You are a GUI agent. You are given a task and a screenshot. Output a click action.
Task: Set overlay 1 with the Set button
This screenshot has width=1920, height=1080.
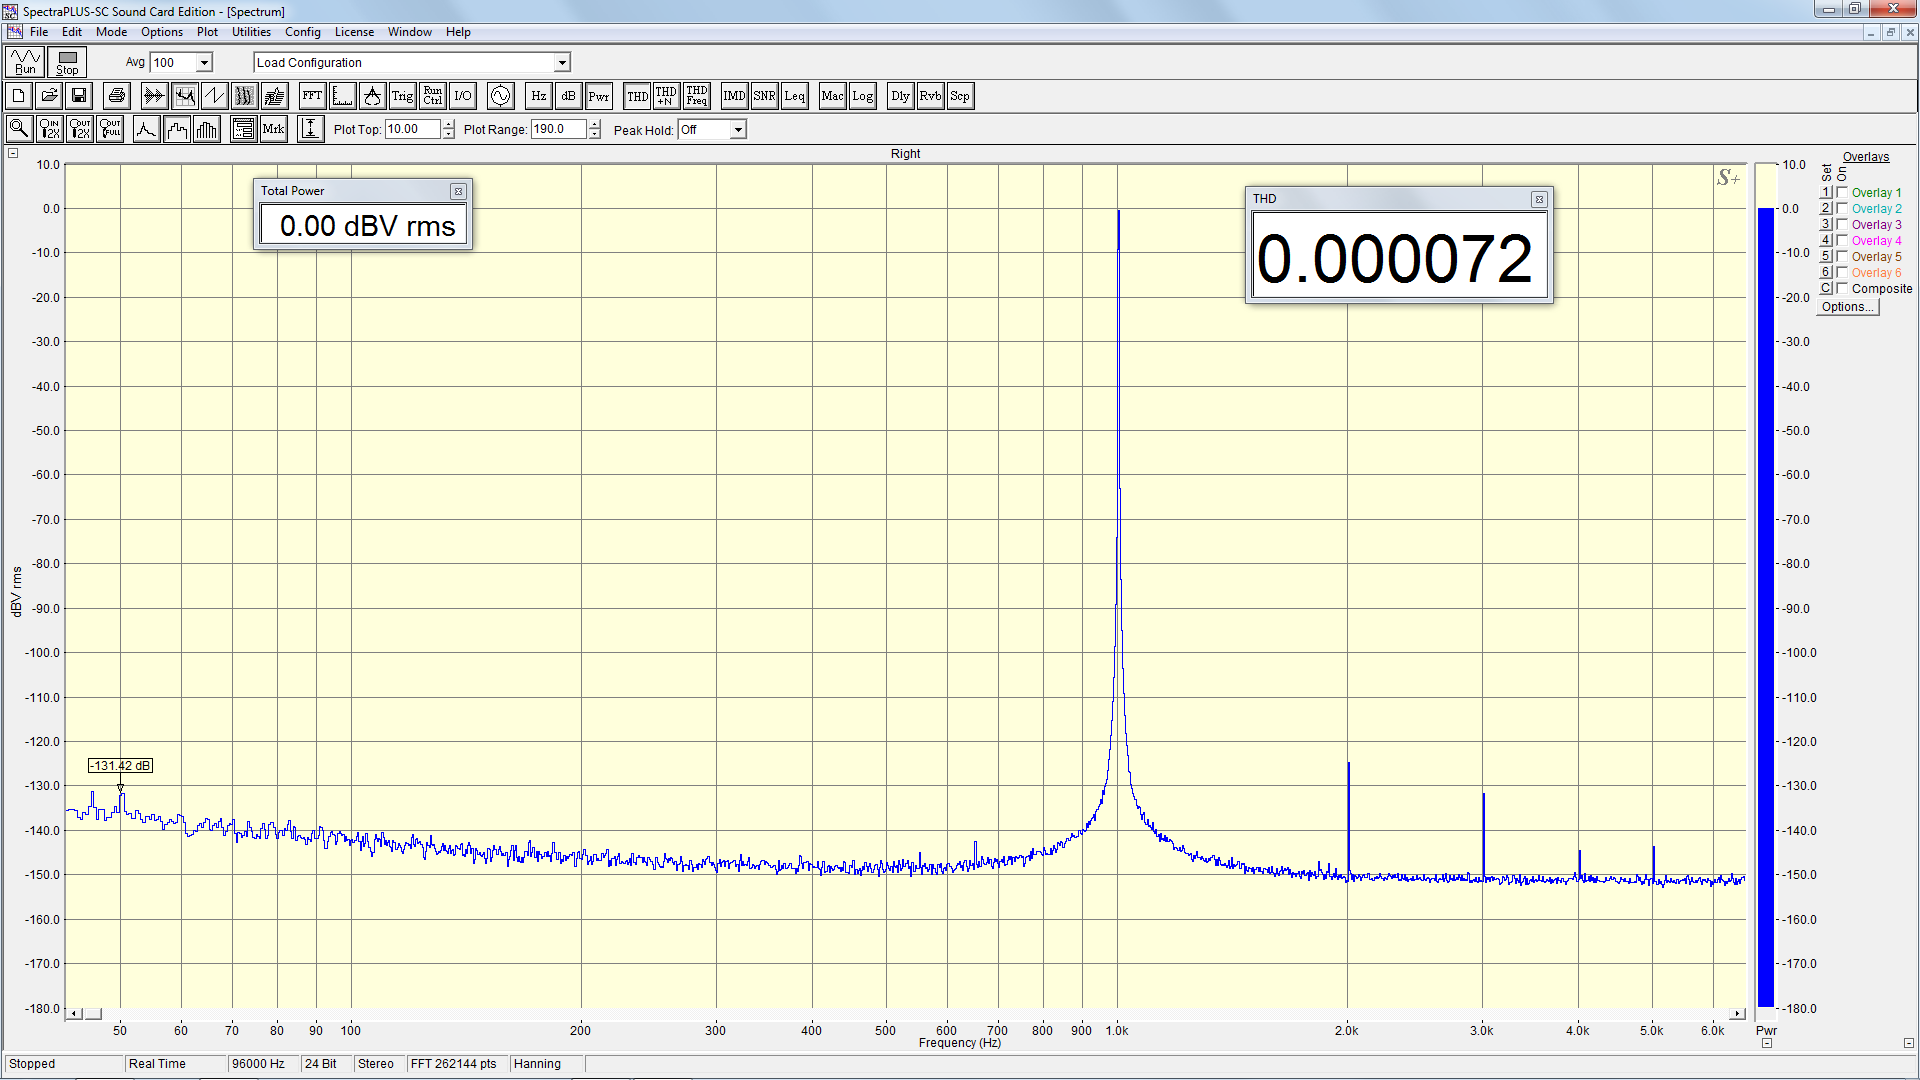tap(1825, 192)
